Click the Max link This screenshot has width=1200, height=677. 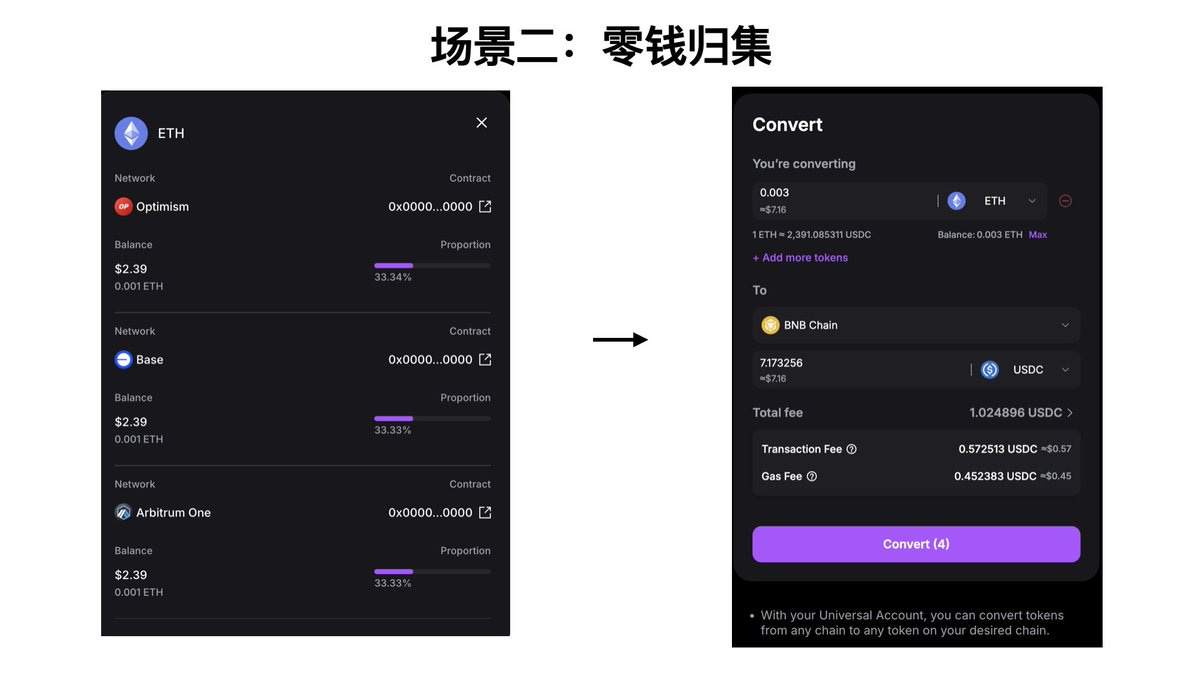coord(1038,235)
